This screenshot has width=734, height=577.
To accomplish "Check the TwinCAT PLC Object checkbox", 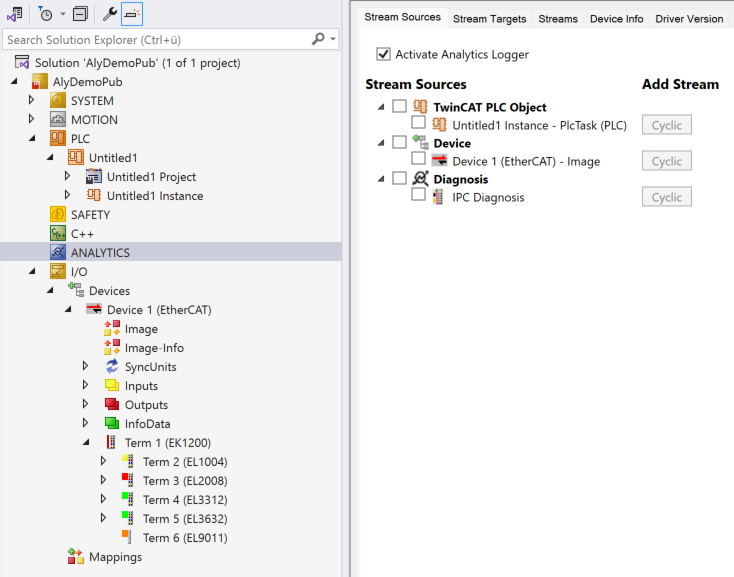I will pyautogui.click(x=400, y=107).
